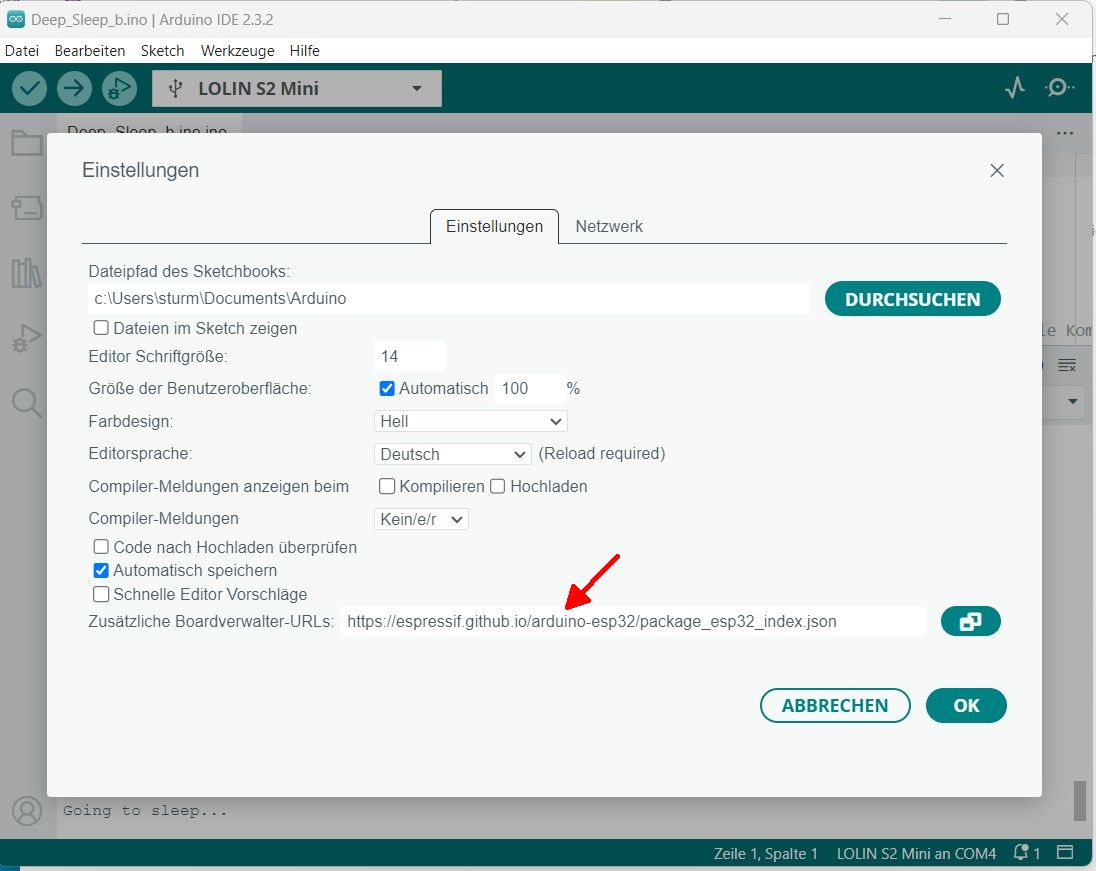1096x871 pixels.
Task: Open the LOLIN S2 Mini board selector
Action: pyautogui.click(x=297, y=89)
